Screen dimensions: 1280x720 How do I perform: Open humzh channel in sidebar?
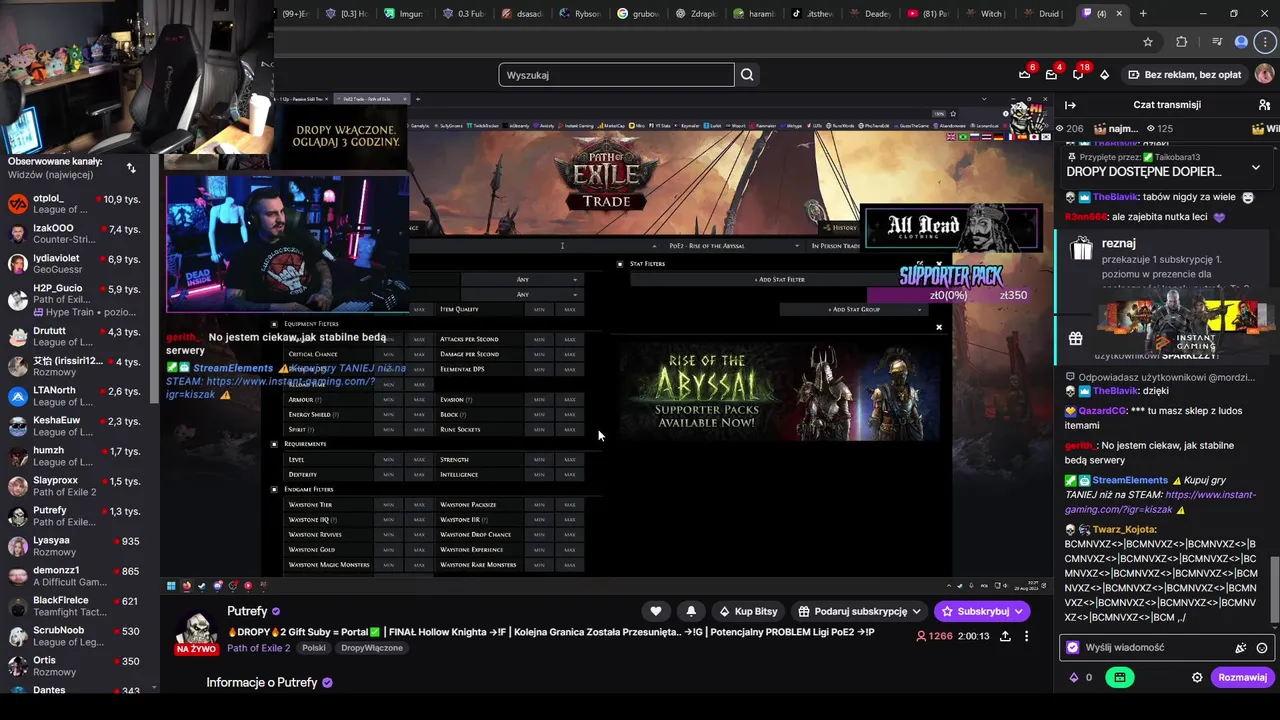coord(76,456)
